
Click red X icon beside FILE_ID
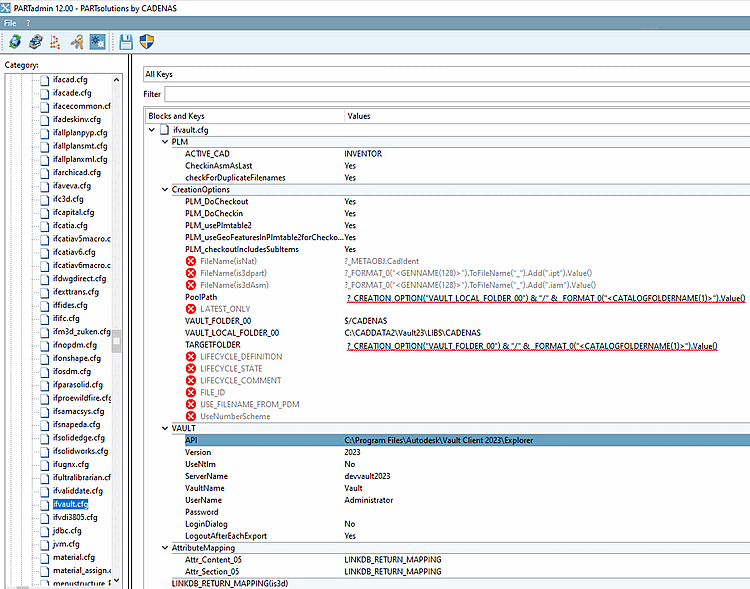point(191,392)
